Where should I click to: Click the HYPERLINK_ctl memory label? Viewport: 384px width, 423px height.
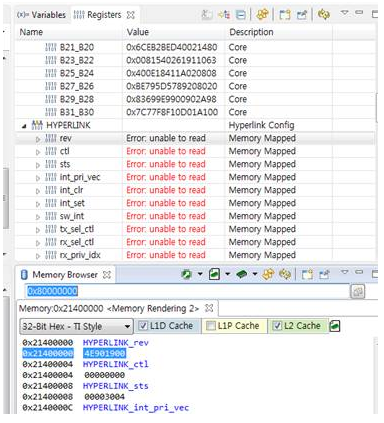pos(116,364)
